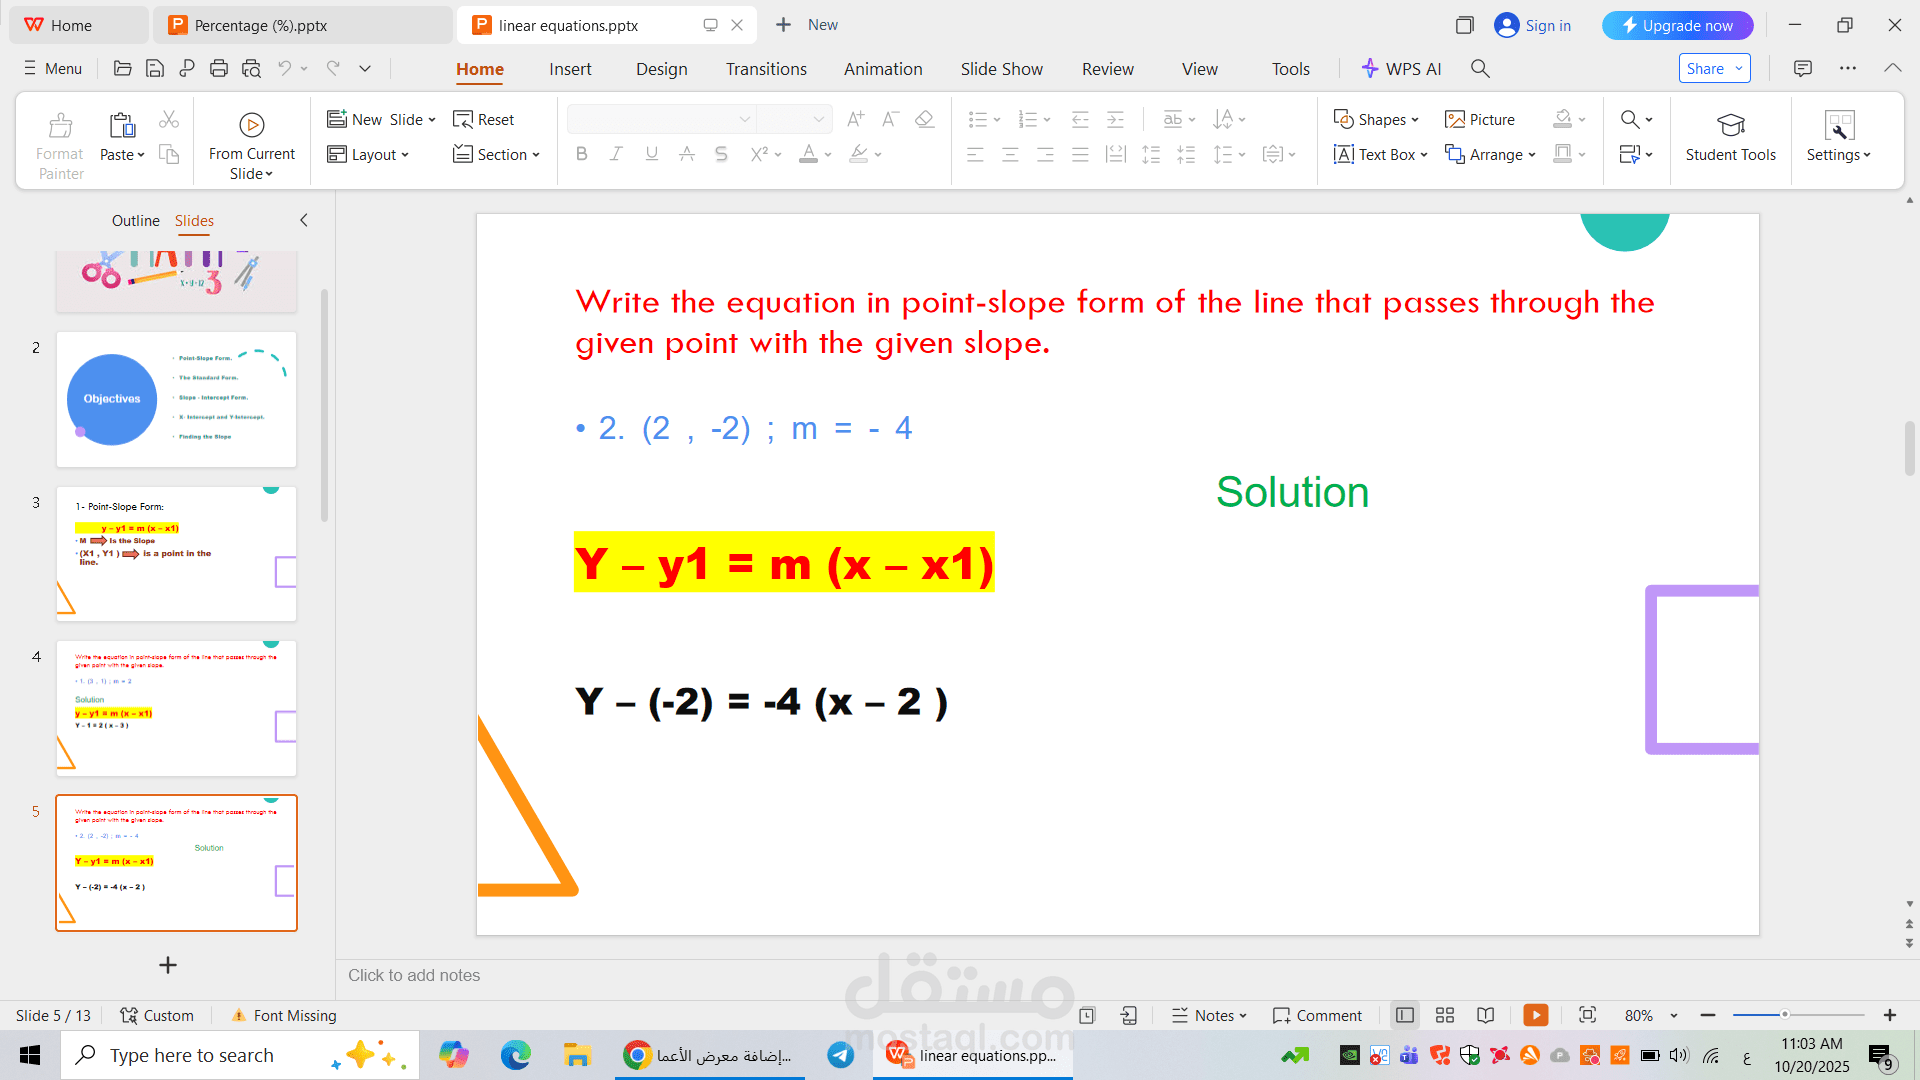Screen dimensions: 1920x1080
Task: Click the Increase Indent icon
Action: pos(1115,119)
